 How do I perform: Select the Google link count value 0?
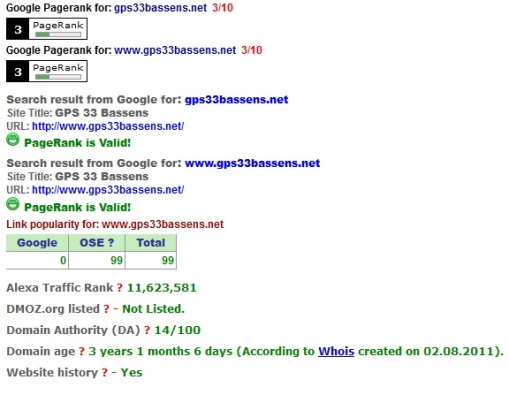(63, 260)
